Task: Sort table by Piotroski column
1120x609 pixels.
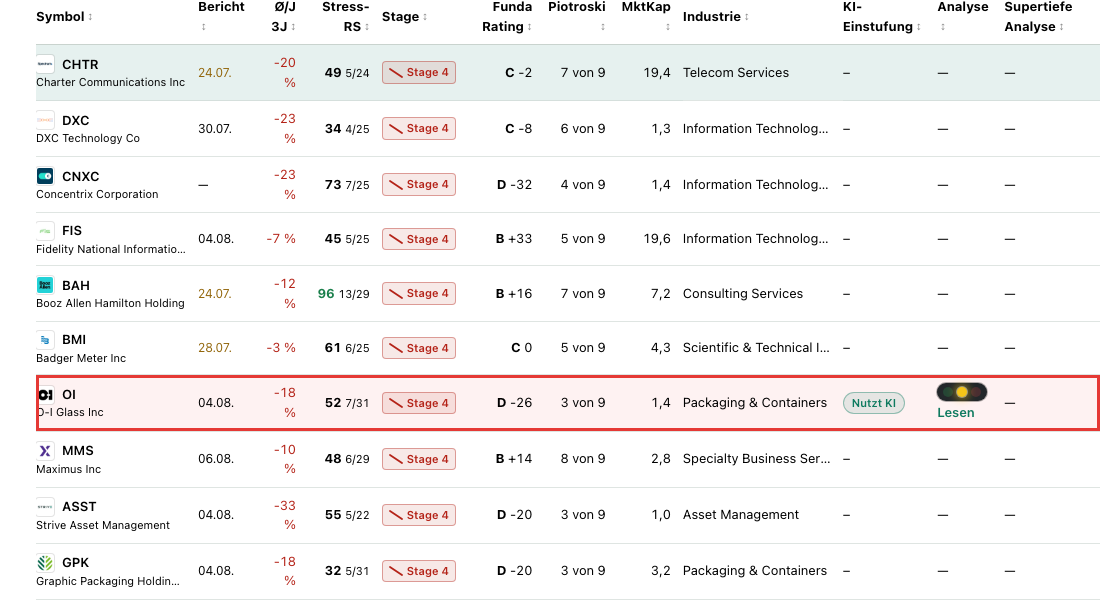Action: click(x=576, y=16)
